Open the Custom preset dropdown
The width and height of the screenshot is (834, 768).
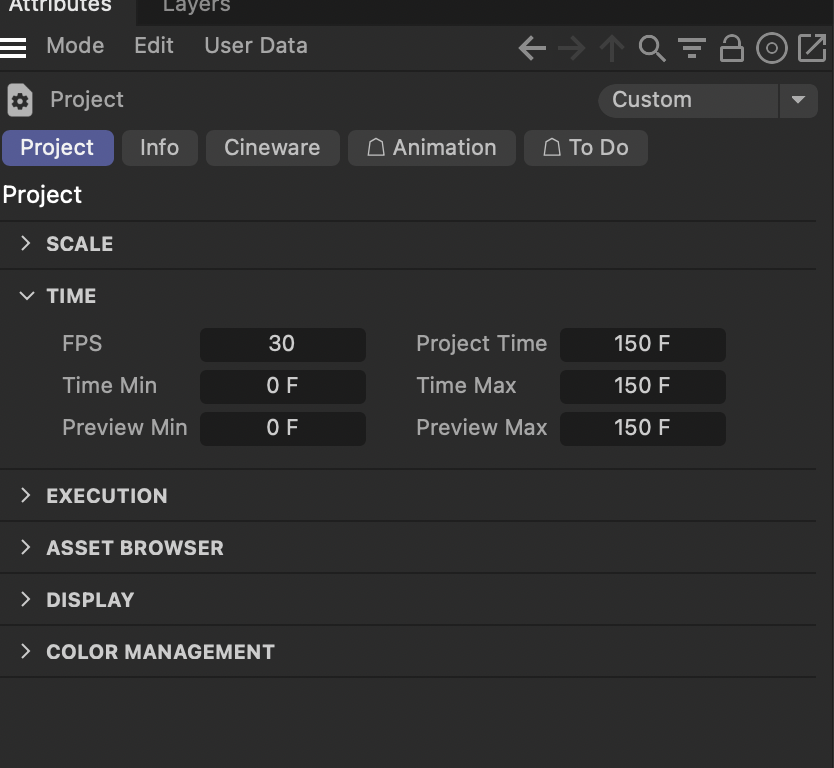797,100
